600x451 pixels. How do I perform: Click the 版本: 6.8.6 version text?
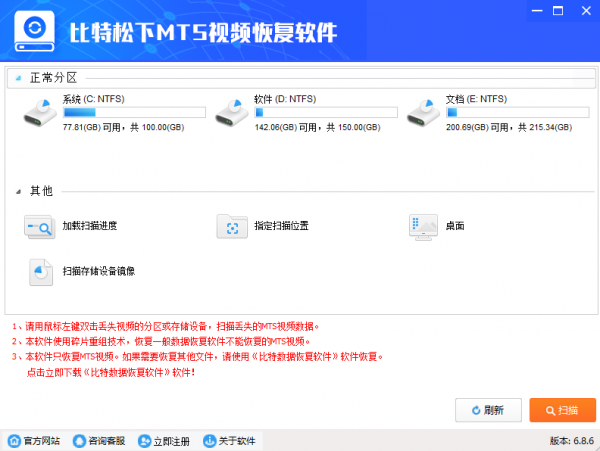[x=572, y=441]
